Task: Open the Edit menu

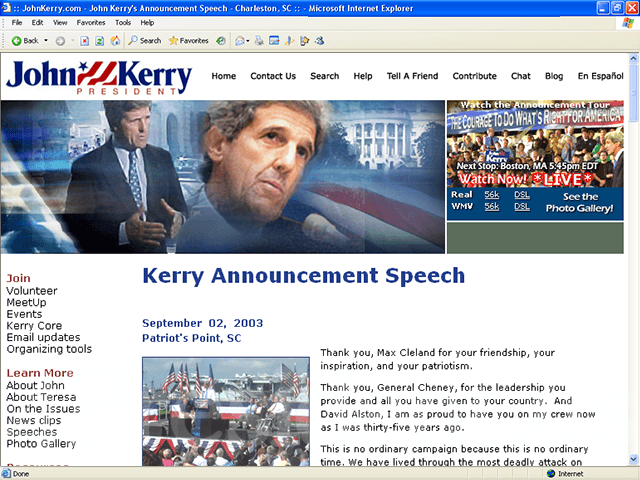Action: click(x=37, y=23)
